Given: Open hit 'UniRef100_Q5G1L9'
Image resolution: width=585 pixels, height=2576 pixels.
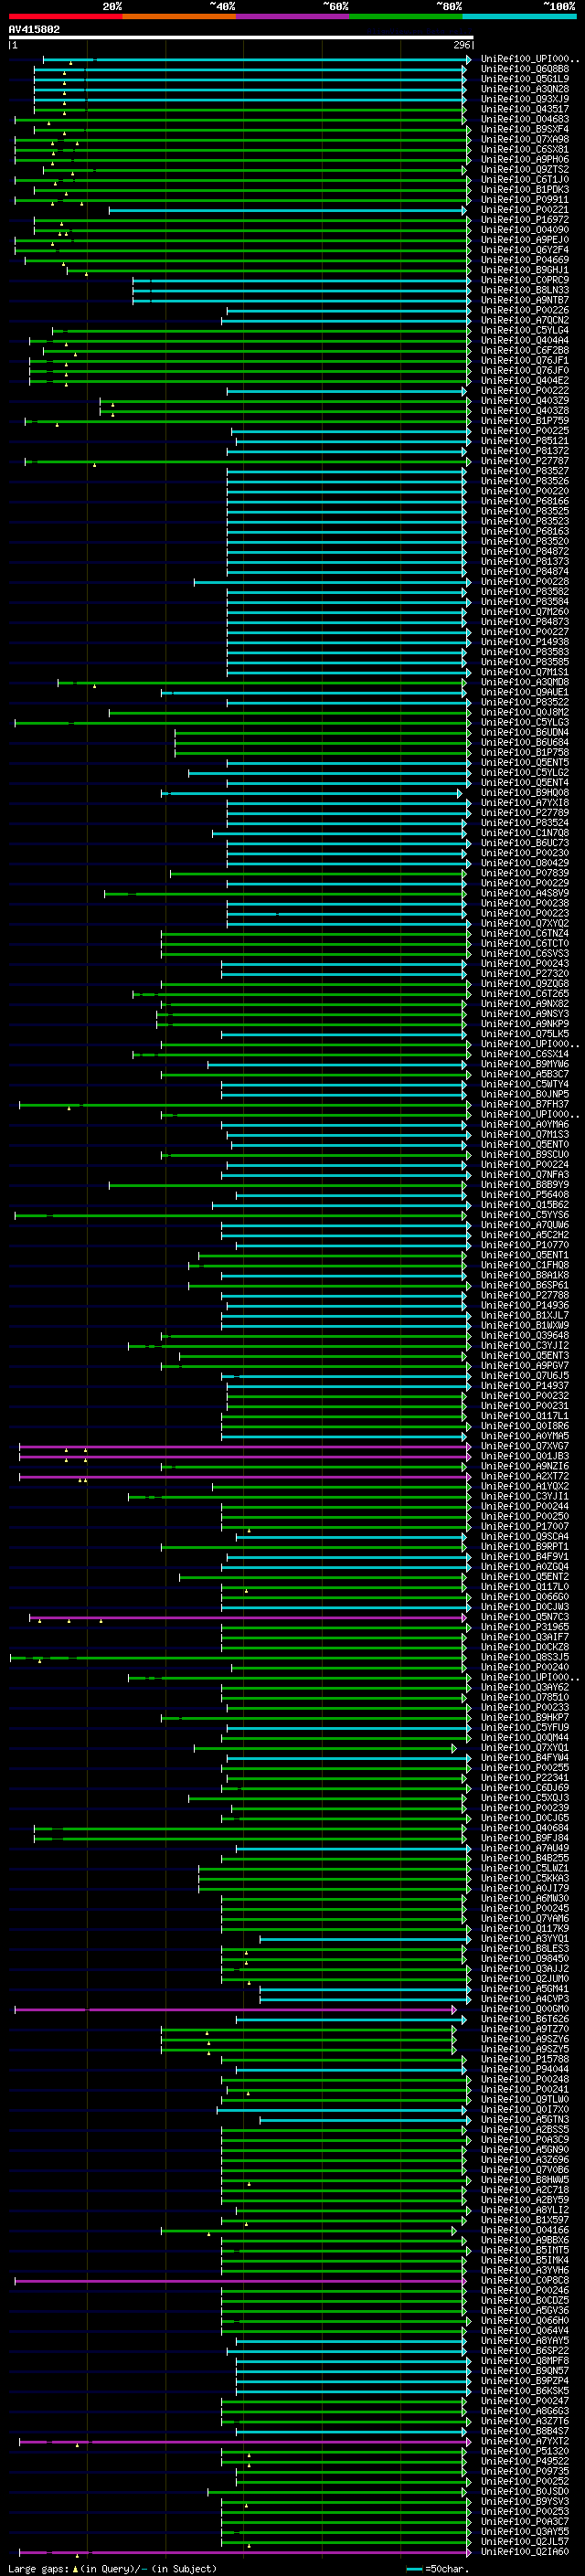Looking at the screenshot, I should point(525,79).
